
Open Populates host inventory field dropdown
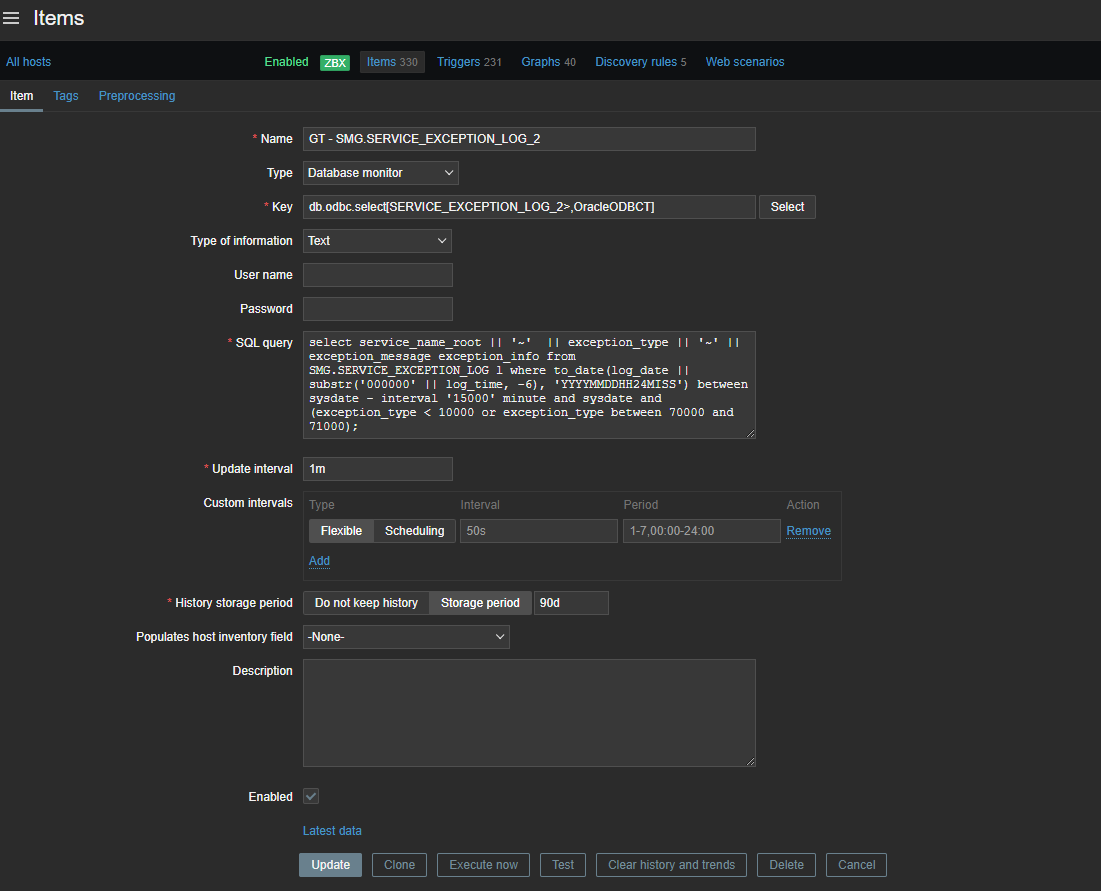pos(406,637)
